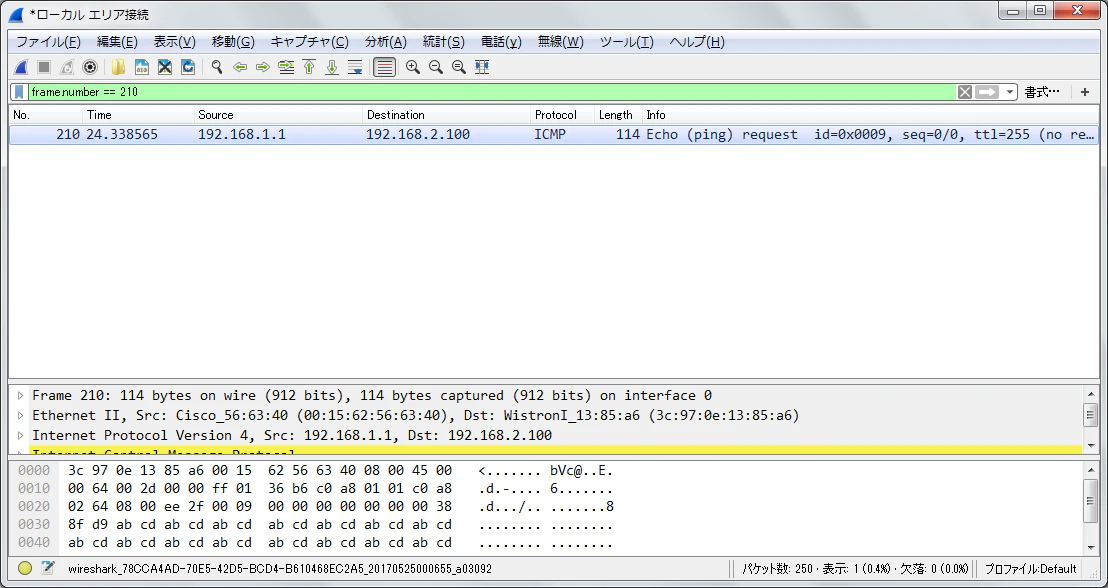Screen dimensions: 1108x588
Task: Sort by the Length column header
Action: [x=618, y=114]
